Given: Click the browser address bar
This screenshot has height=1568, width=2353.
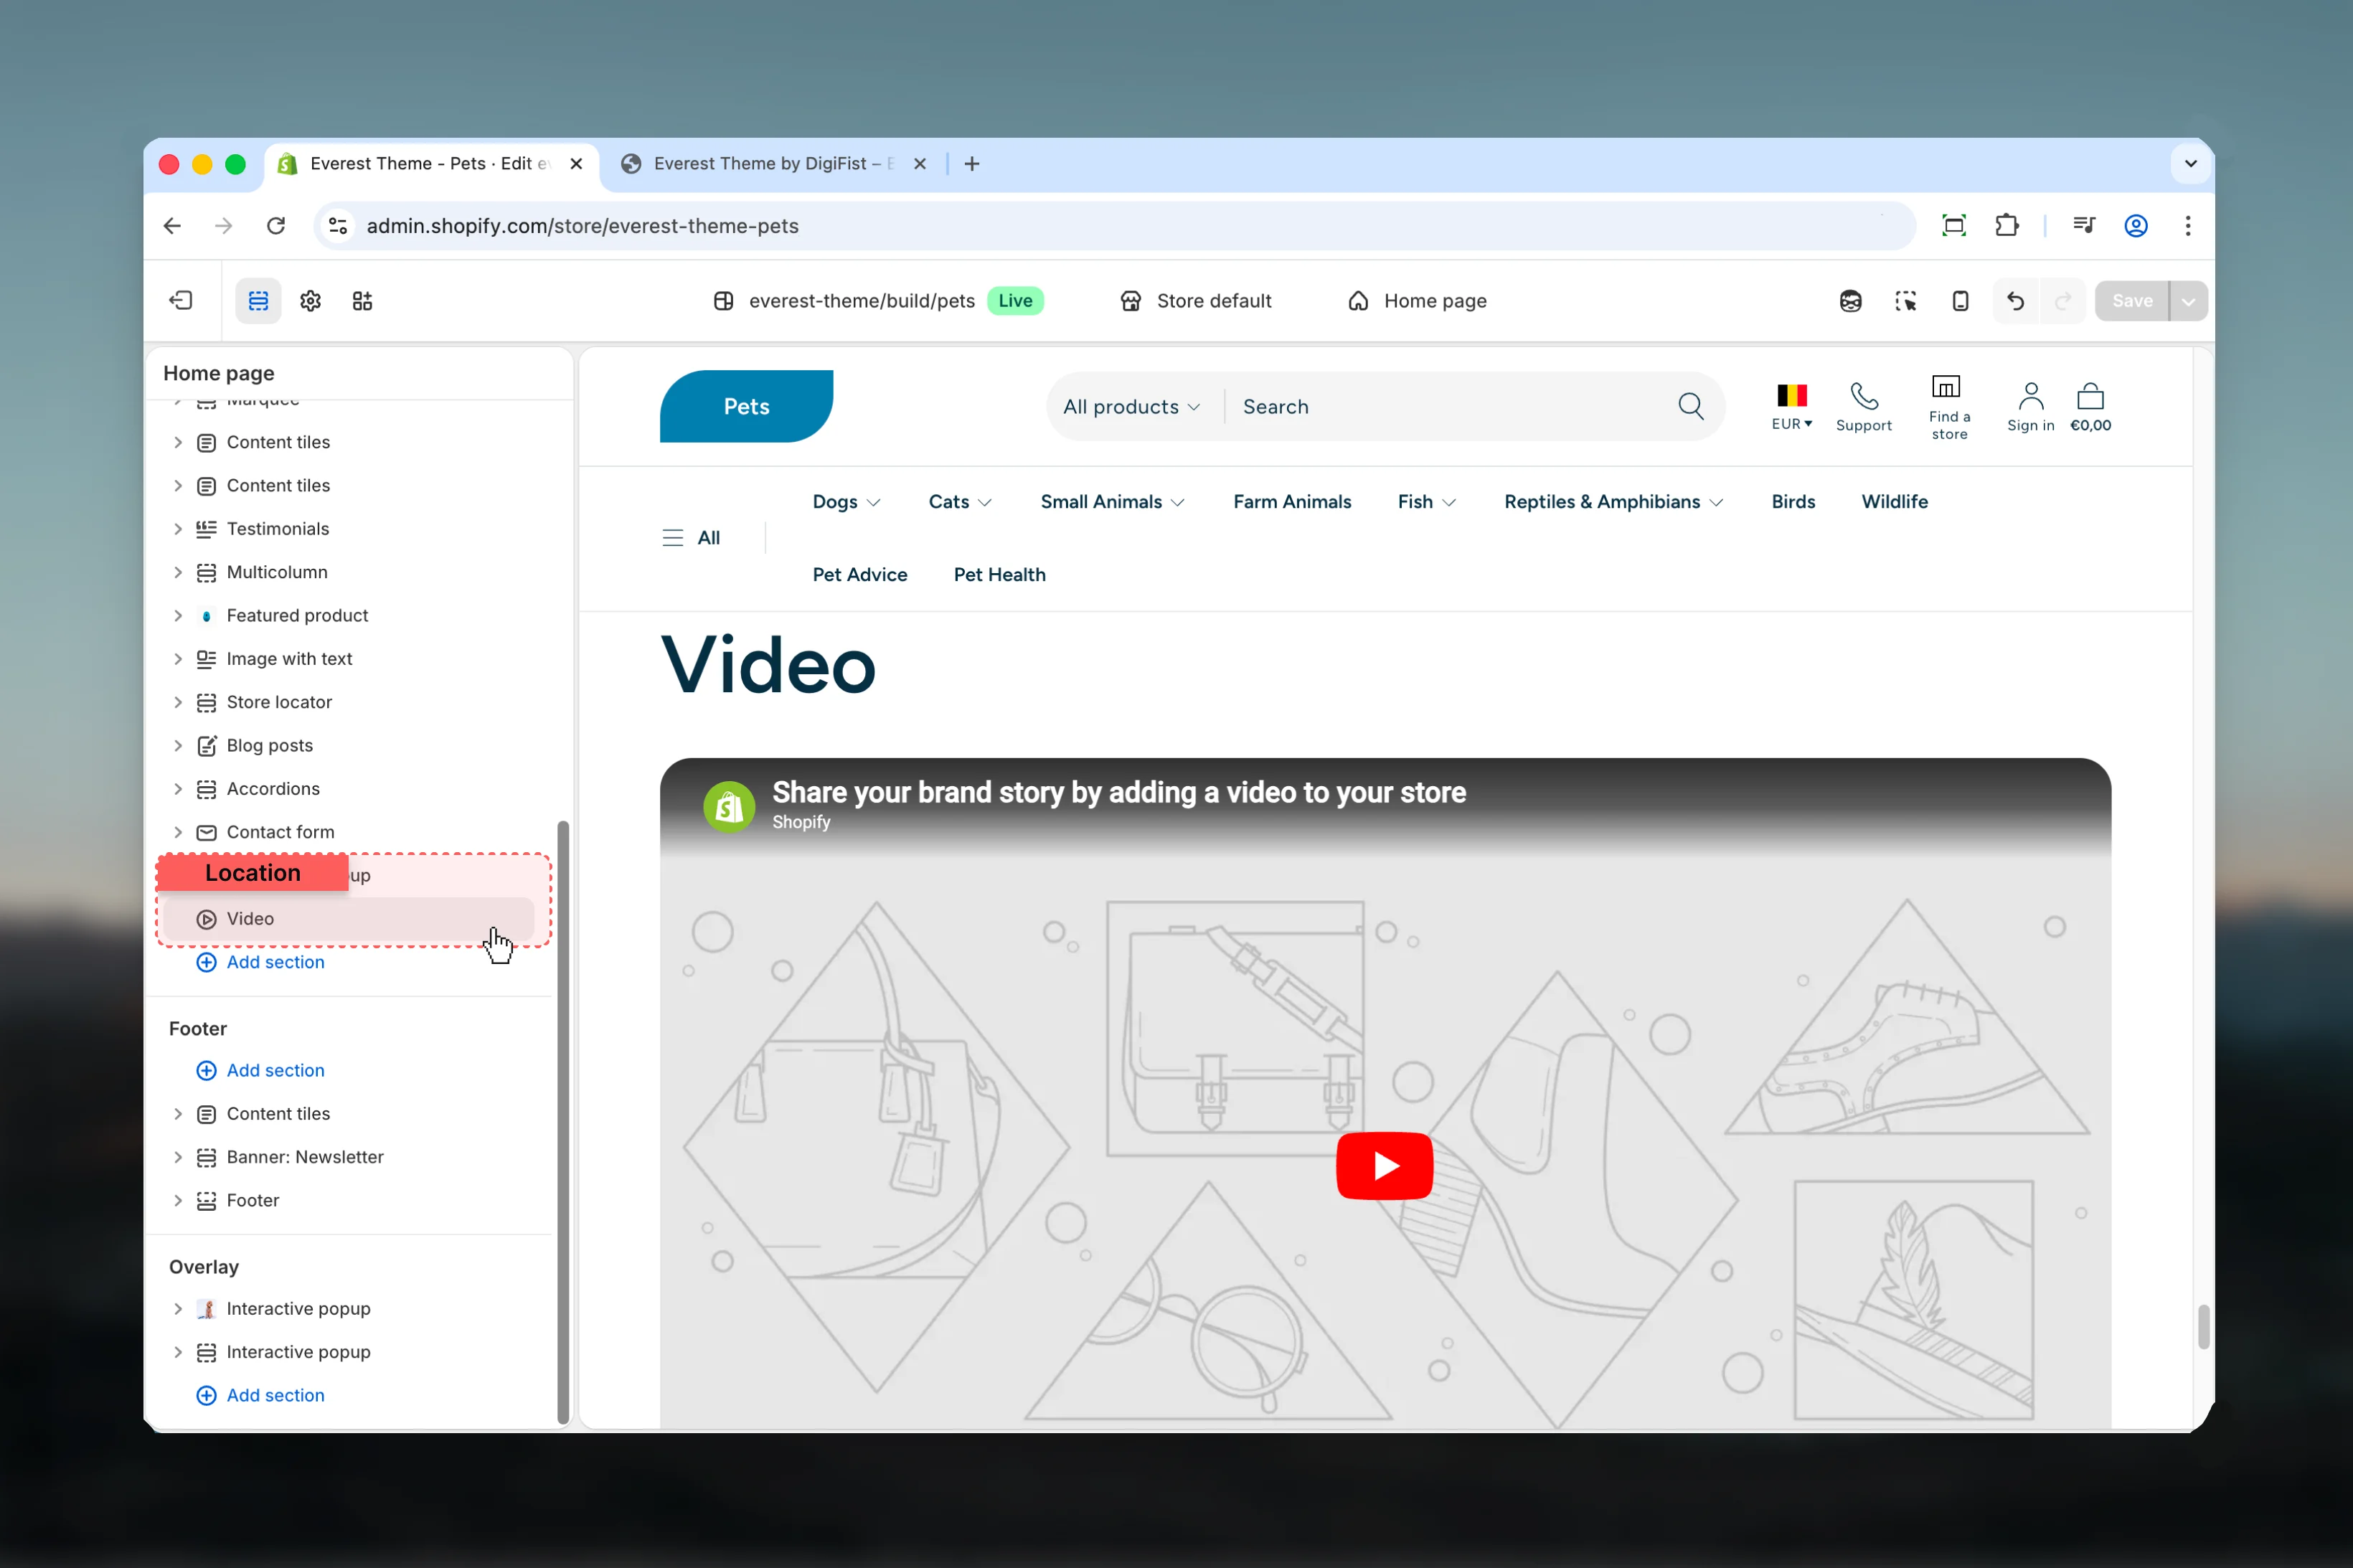Looking at the screenshot, I should tap(1114, 226).
